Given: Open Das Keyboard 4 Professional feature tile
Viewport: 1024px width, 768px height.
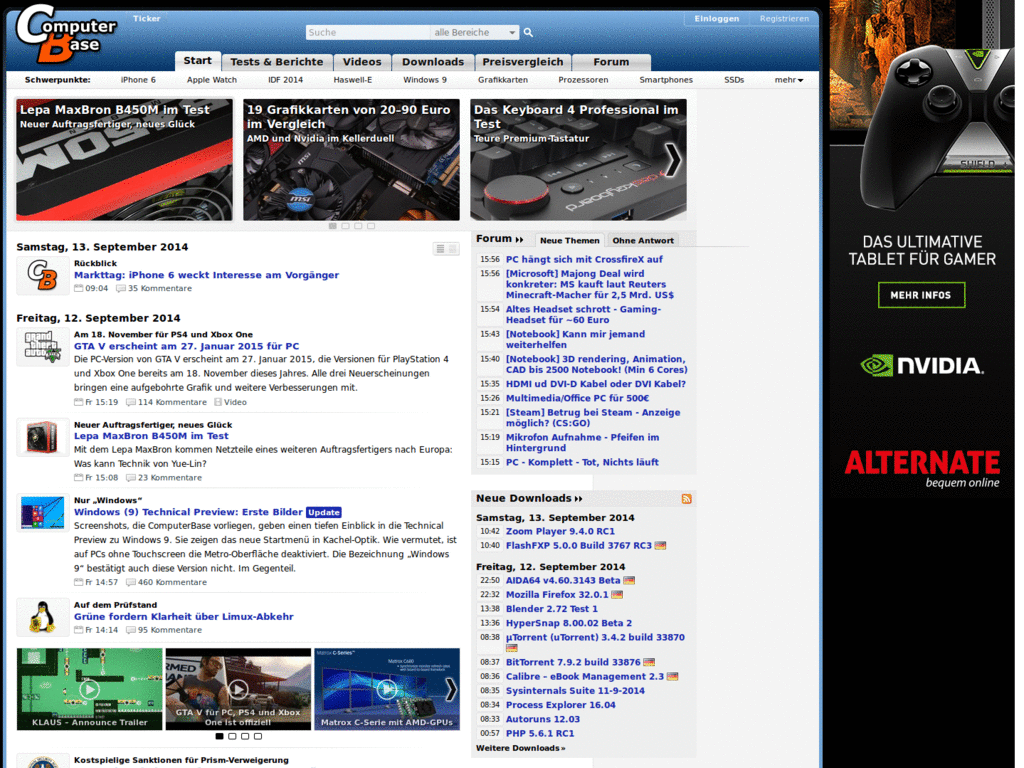Looking at the screenshot, I should click(578, 159).
